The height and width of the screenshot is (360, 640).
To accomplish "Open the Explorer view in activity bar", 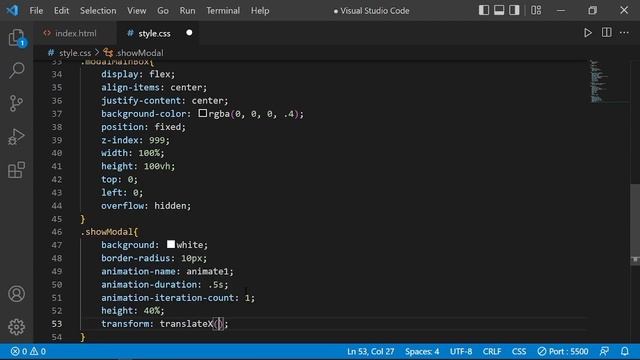I will [x=16, y=38].
